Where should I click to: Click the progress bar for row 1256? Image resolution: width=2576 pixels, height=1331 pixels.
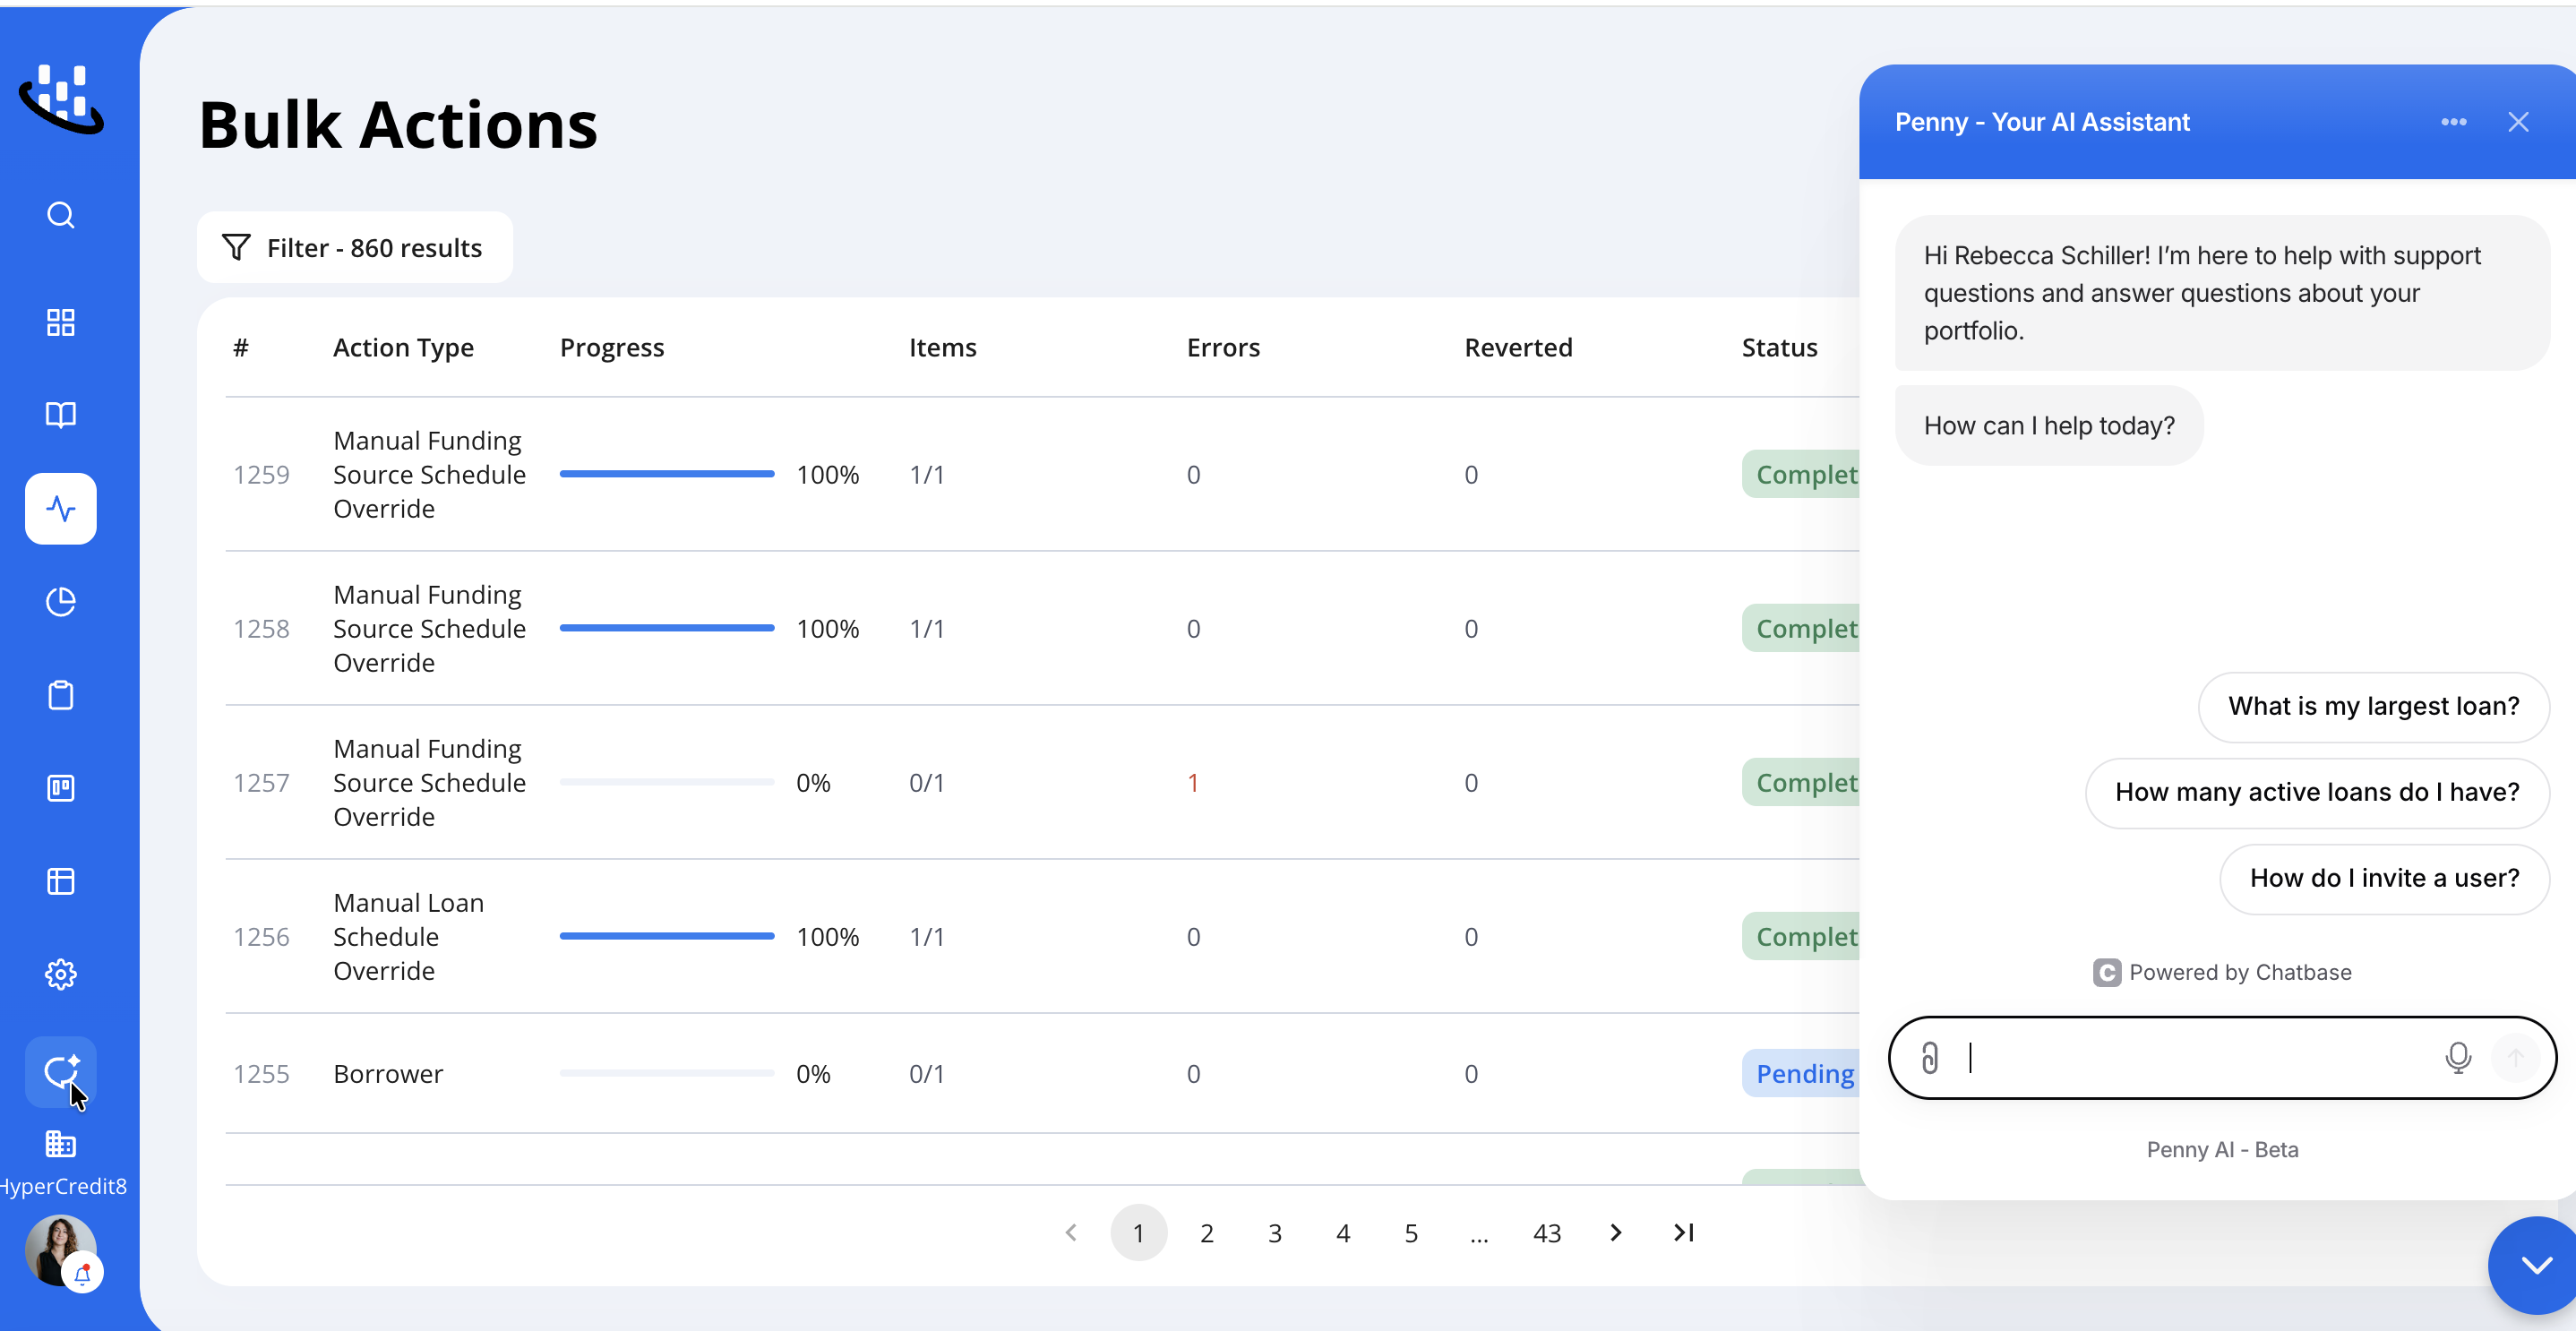(x=667, y=935)
